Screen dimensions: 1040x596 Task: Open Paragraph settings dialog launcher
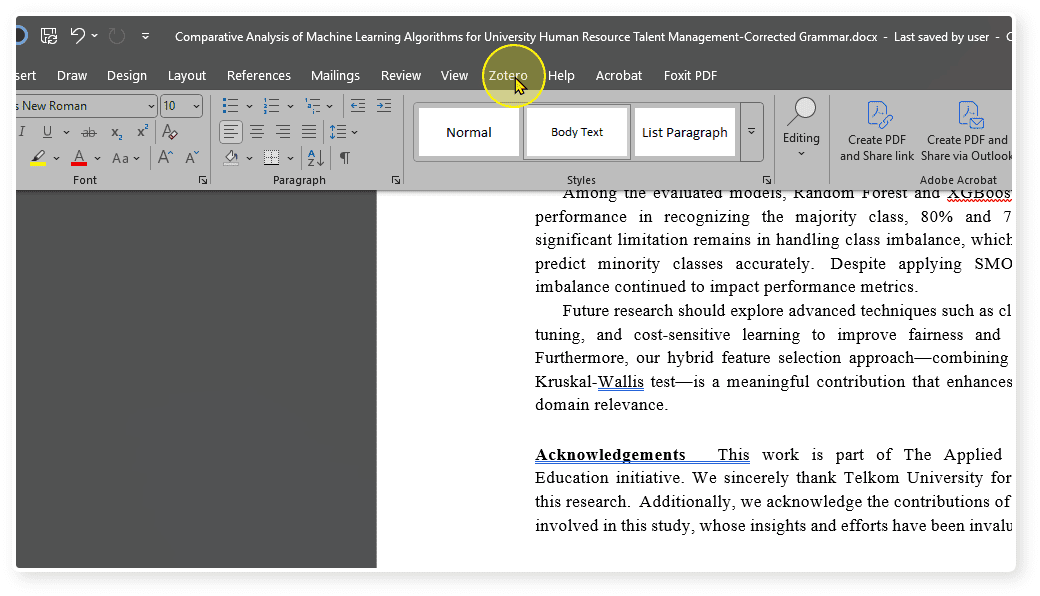click(x=396, y=180)
